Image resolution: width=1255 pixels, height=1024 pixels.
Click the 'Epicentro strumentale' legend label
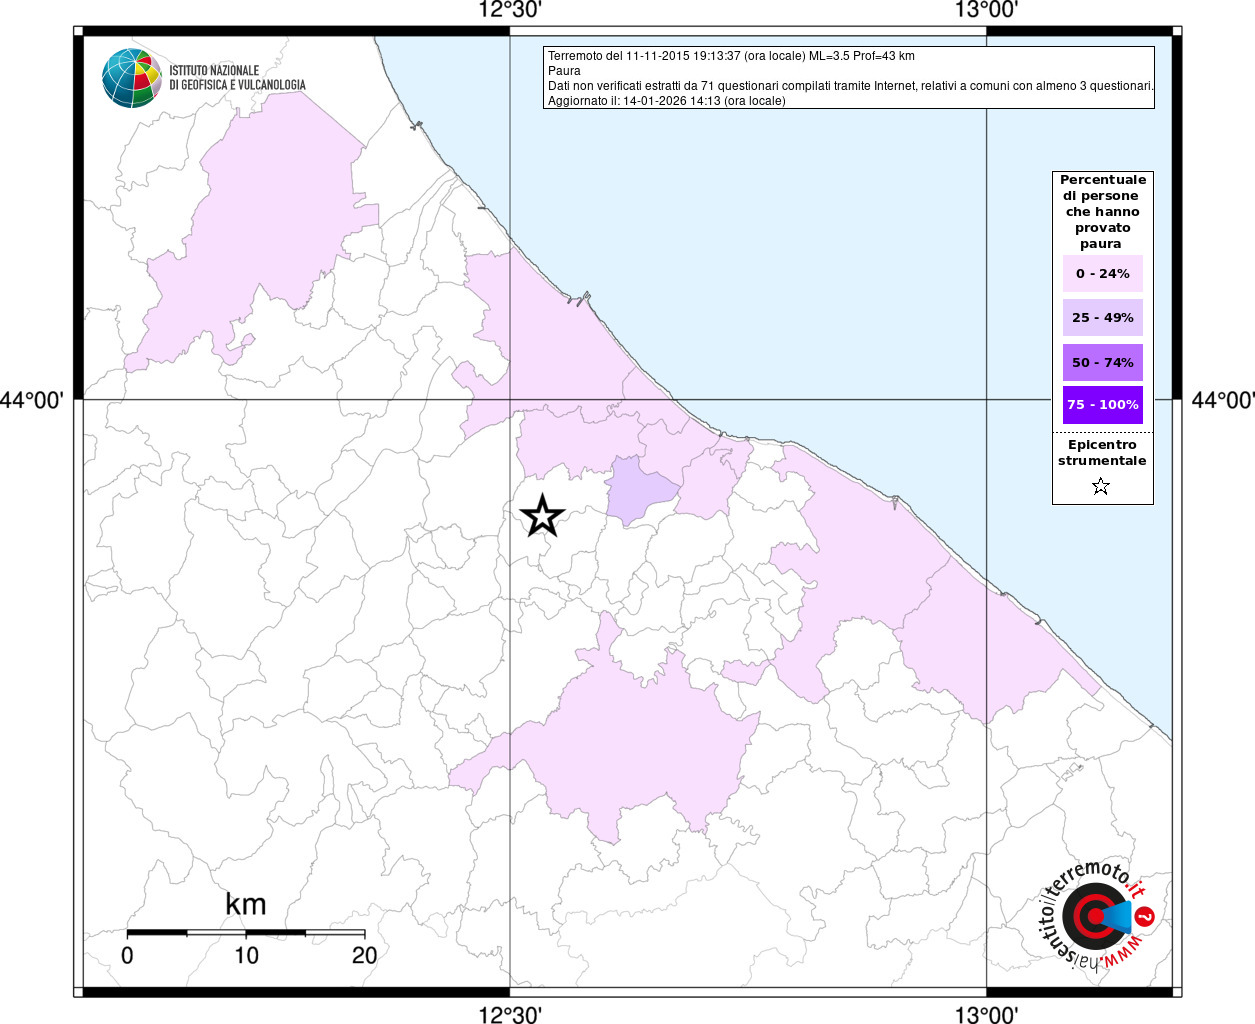click(1102, 453)
